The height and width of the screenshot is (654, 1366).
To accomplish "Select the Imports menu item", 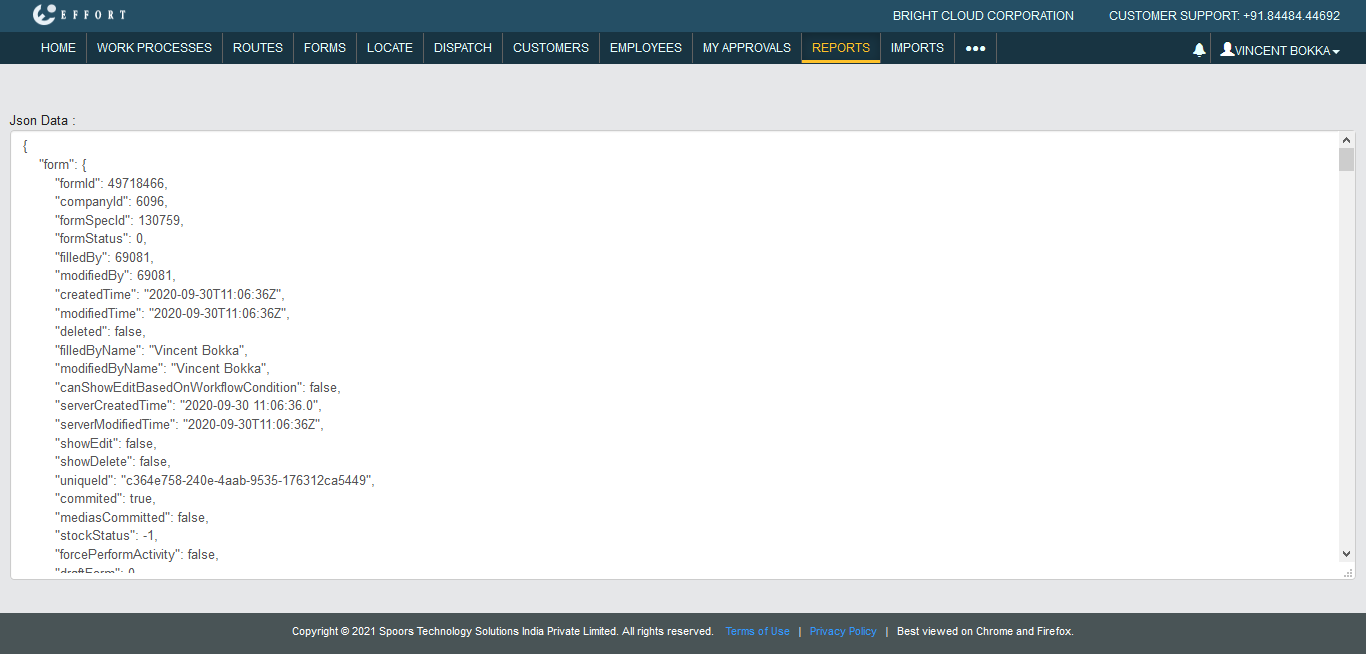I will click(x=917, y=48).
